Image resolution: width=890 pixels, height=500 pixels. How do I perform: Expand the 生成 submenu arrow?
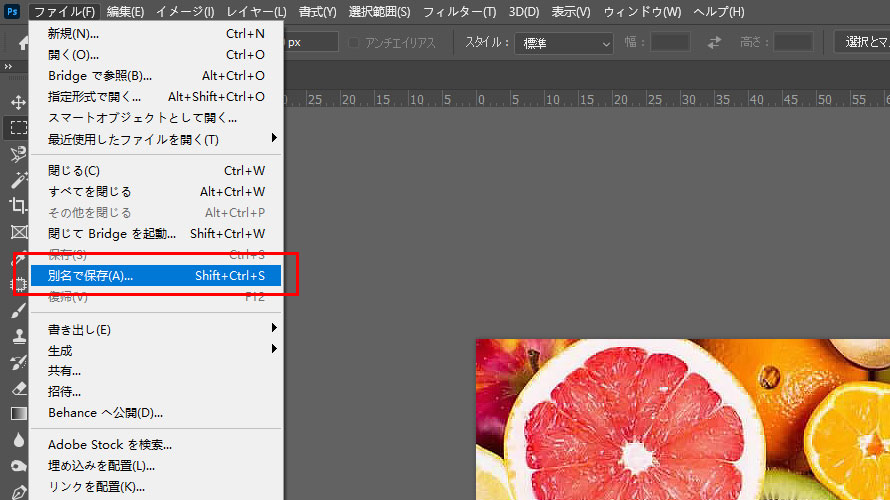click(274, 348)
